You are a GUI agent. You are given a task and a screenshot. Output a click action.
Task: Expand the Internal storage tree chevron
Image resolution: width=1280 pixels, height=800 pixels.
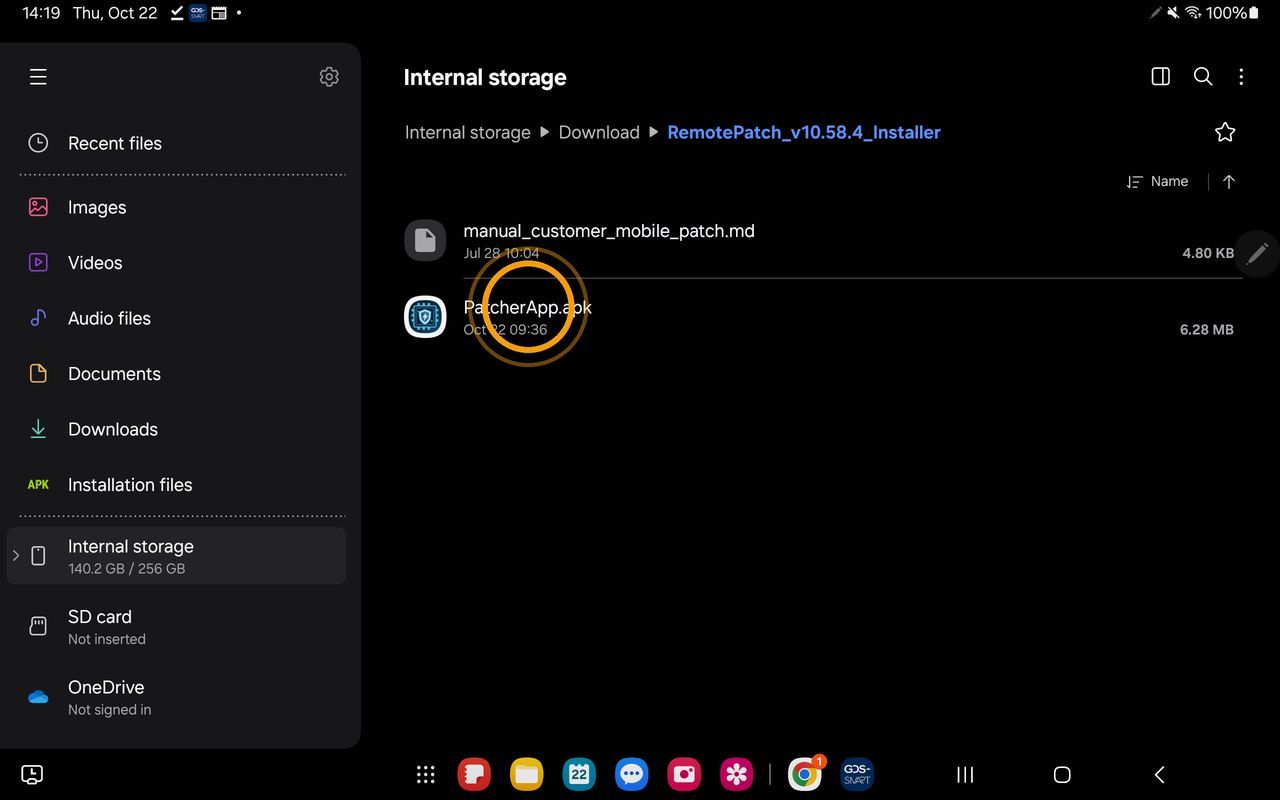click(15, 556)
